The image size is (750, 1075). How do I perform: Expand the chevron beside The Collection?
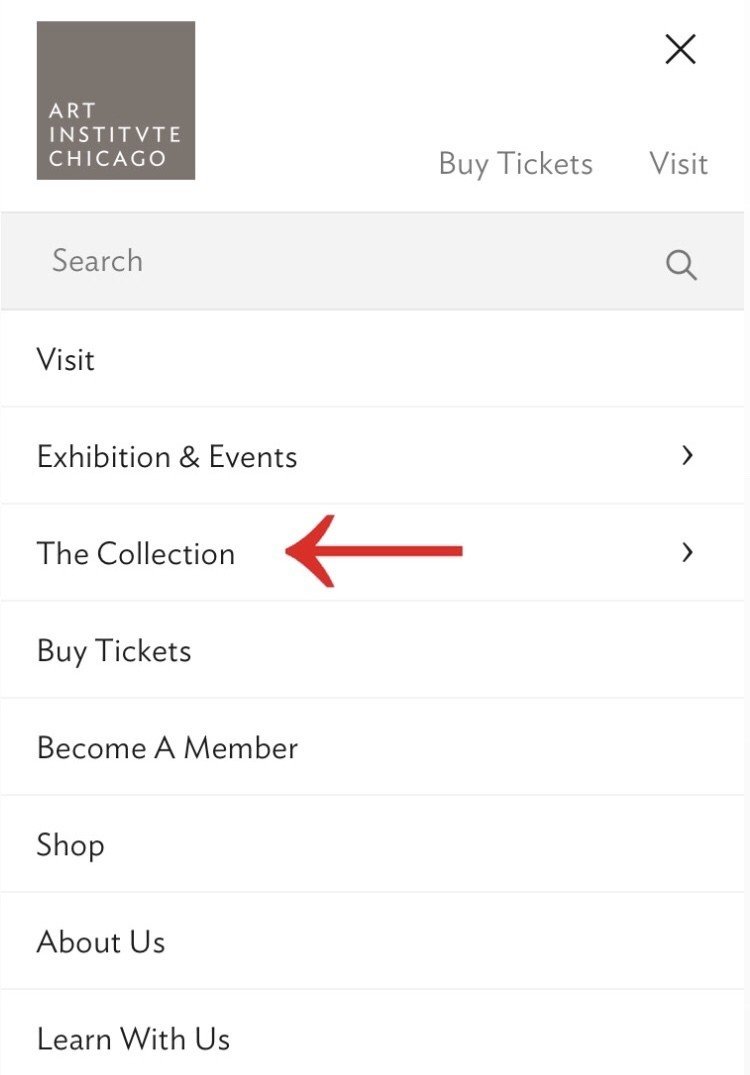pos(687,552)
